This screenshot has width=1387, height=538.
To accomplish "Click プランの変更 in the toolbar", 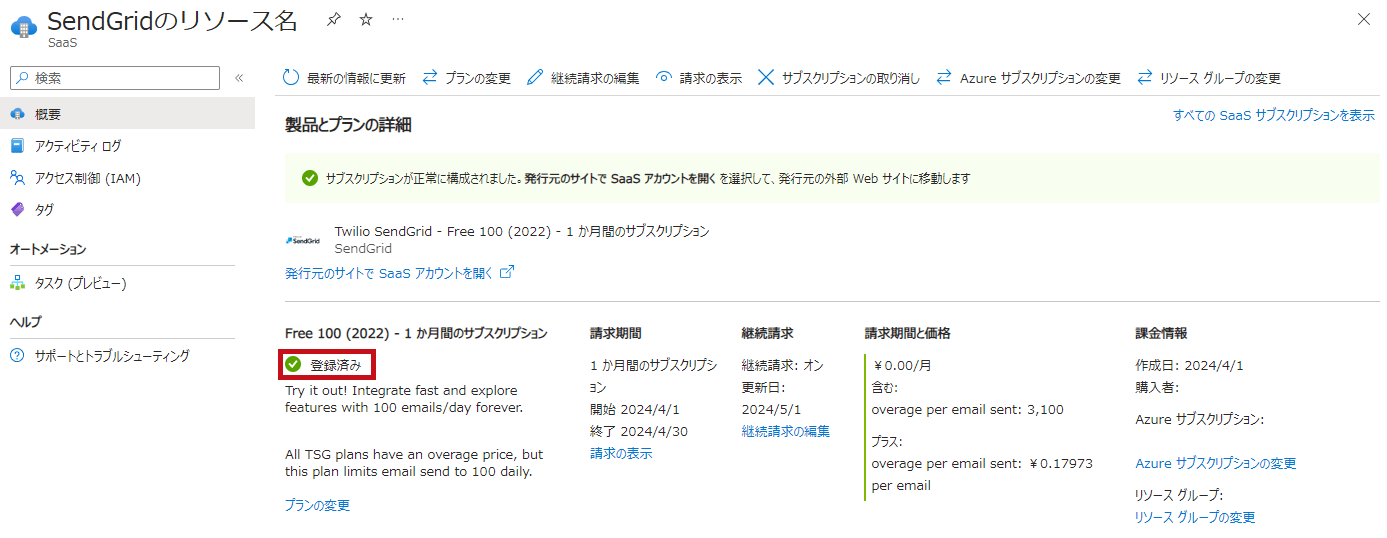I will [x=466, y=78].
